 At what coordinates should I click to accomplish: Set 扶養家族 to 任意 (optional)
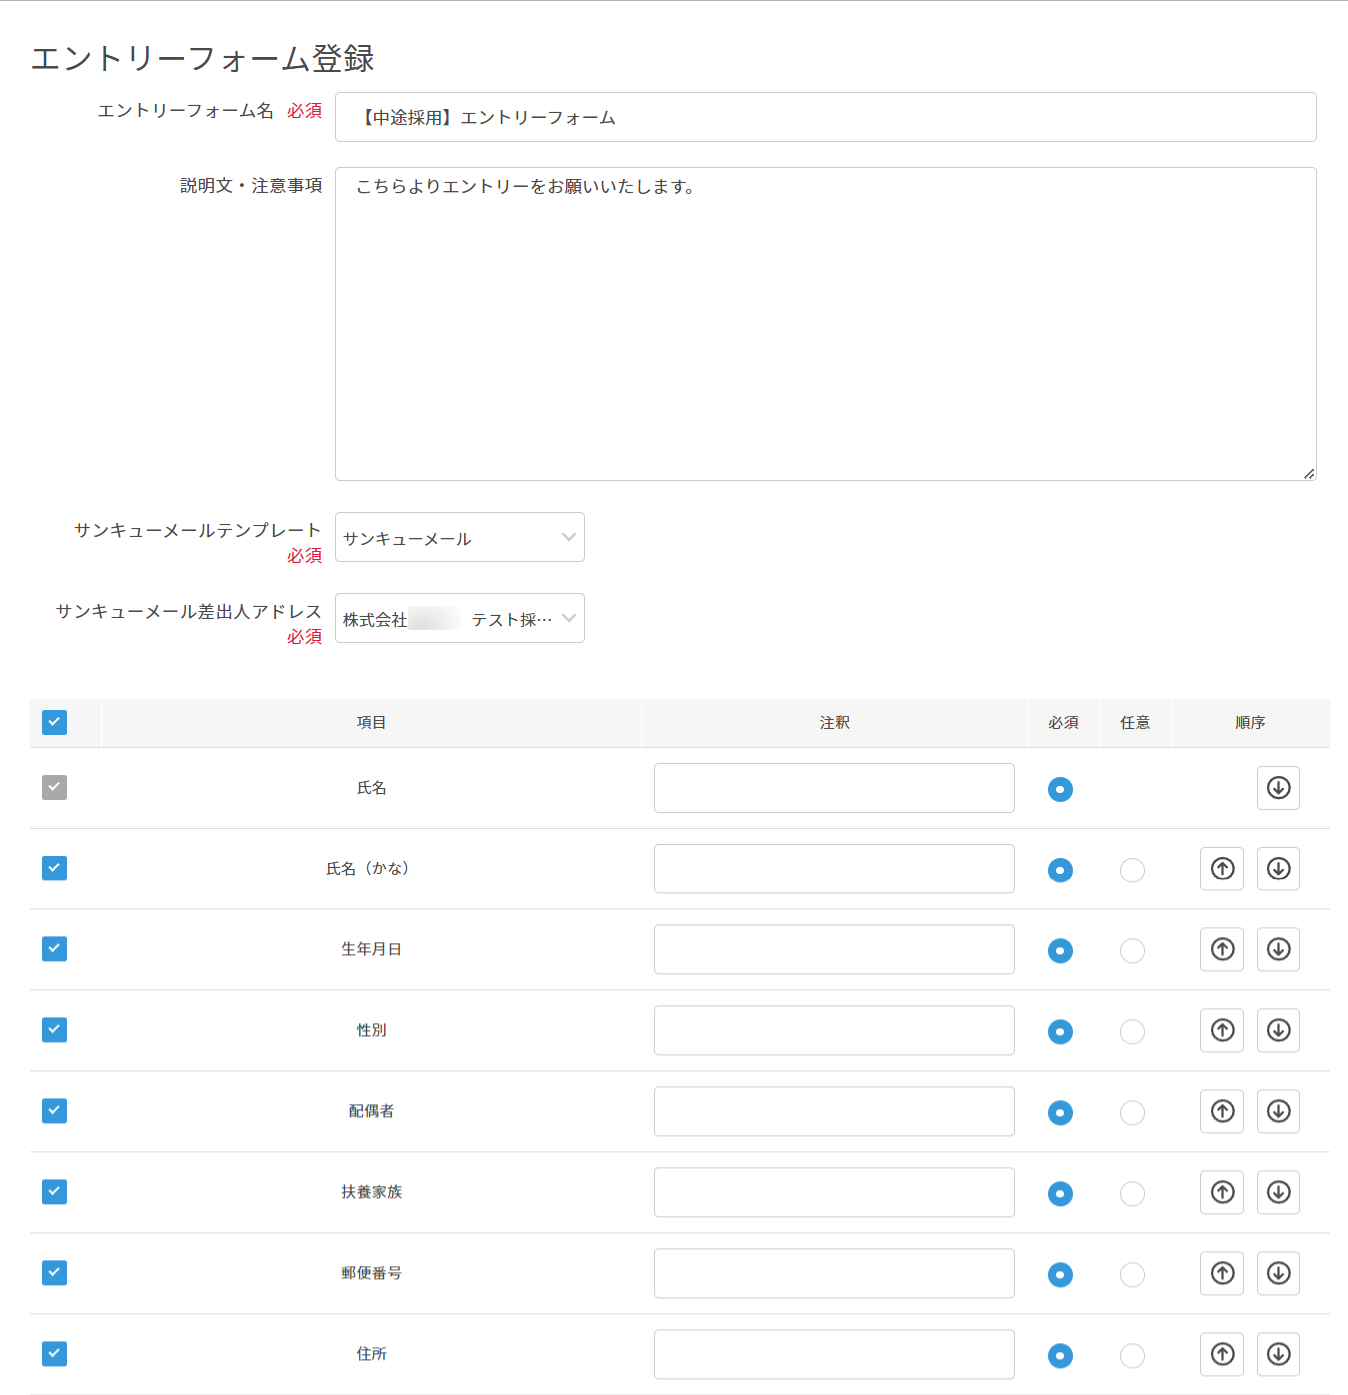(x=1132, y=1194)
